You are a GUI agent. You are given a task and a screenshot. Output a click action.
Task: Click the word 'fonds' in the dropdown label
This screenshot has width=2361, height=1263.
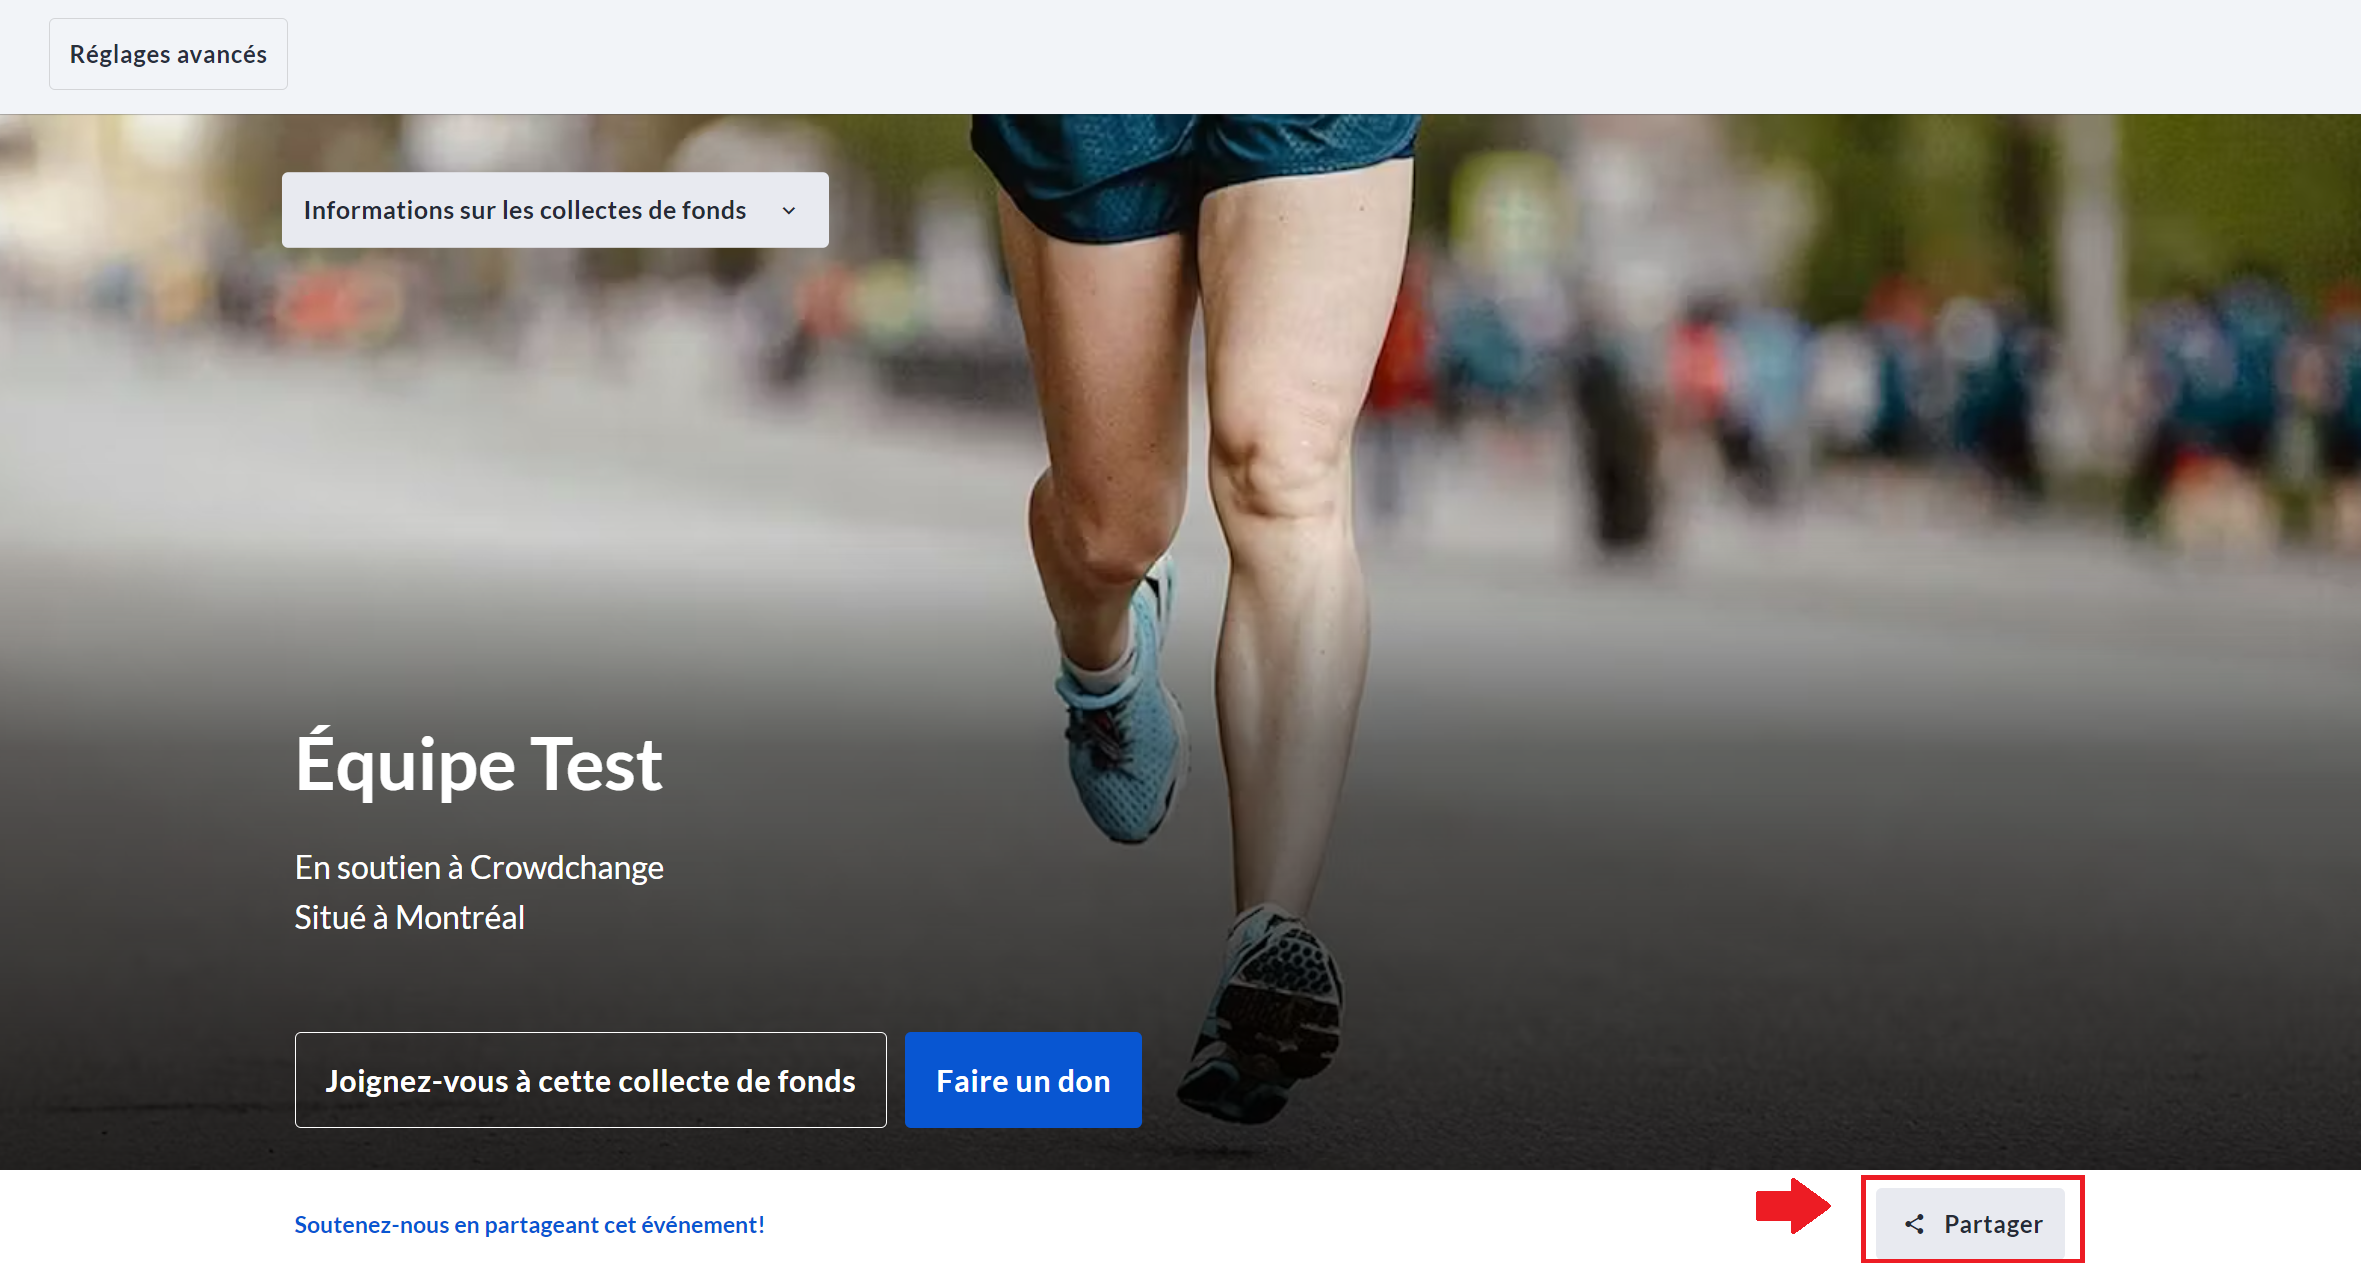tap(713, 211)
